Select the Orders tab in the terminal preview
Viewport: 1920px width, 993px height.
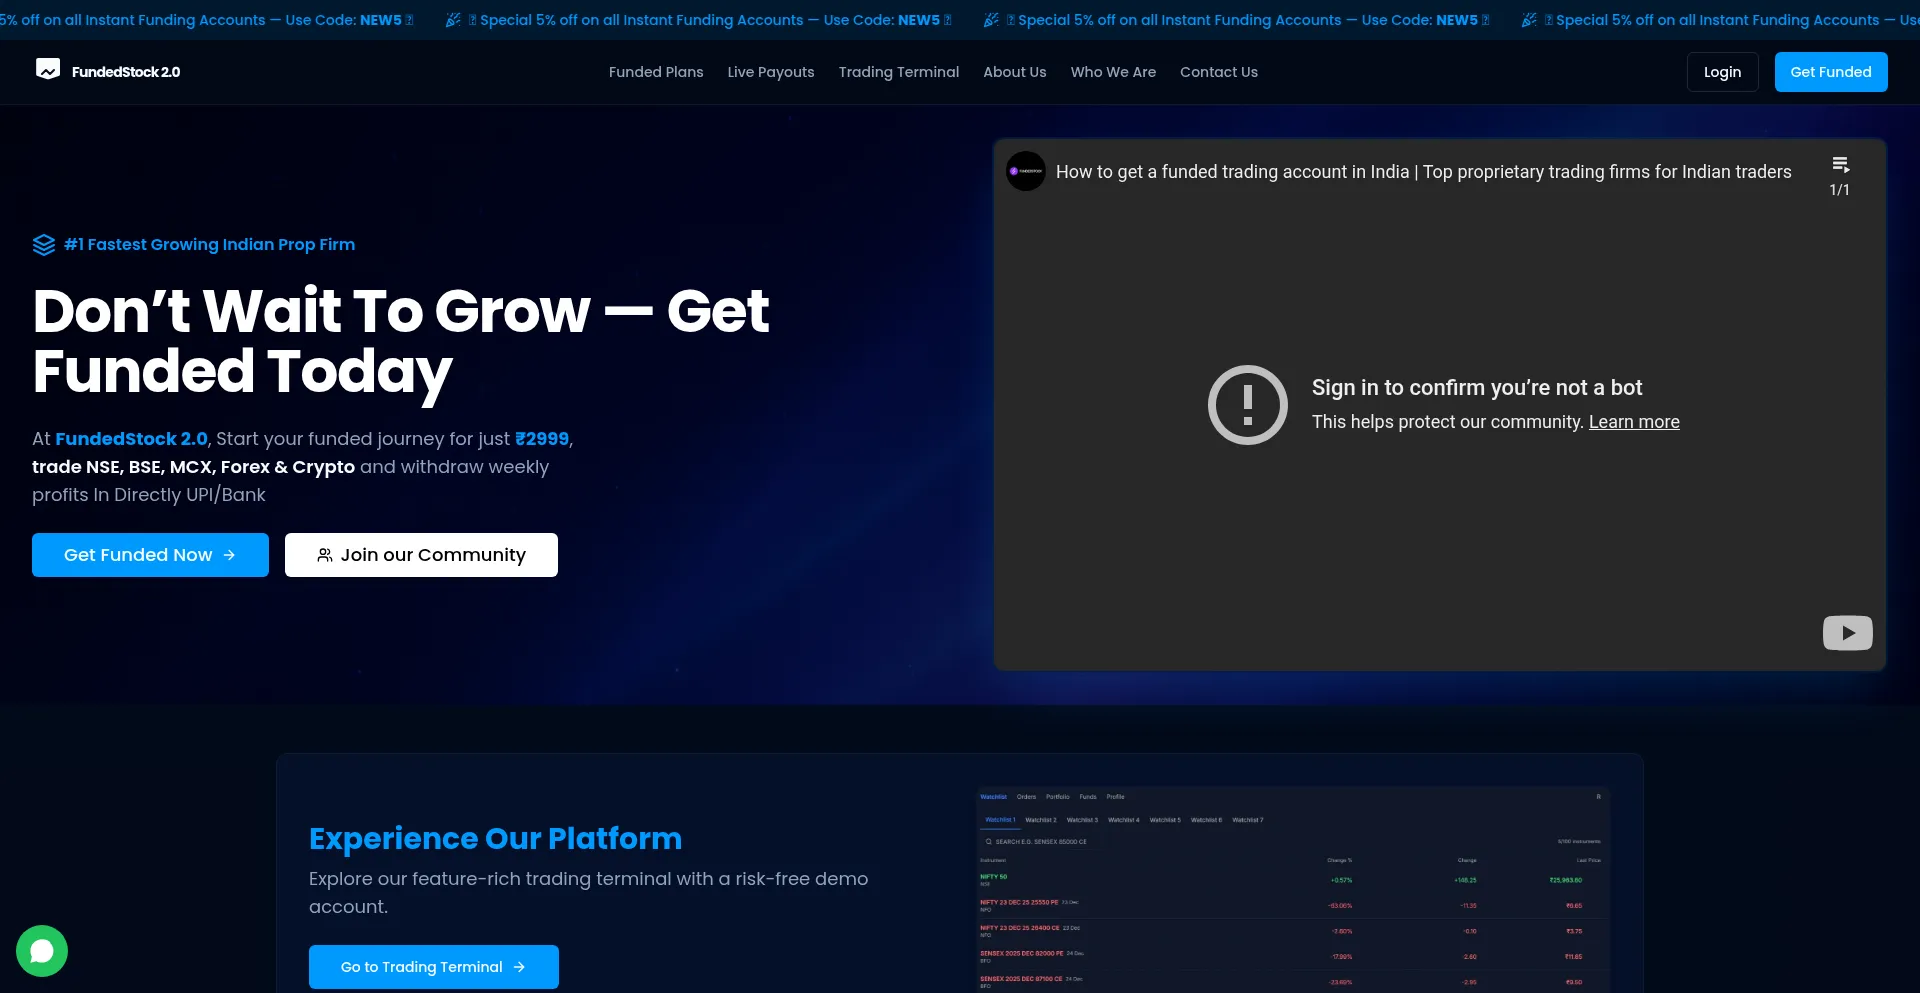point(1026,797)
